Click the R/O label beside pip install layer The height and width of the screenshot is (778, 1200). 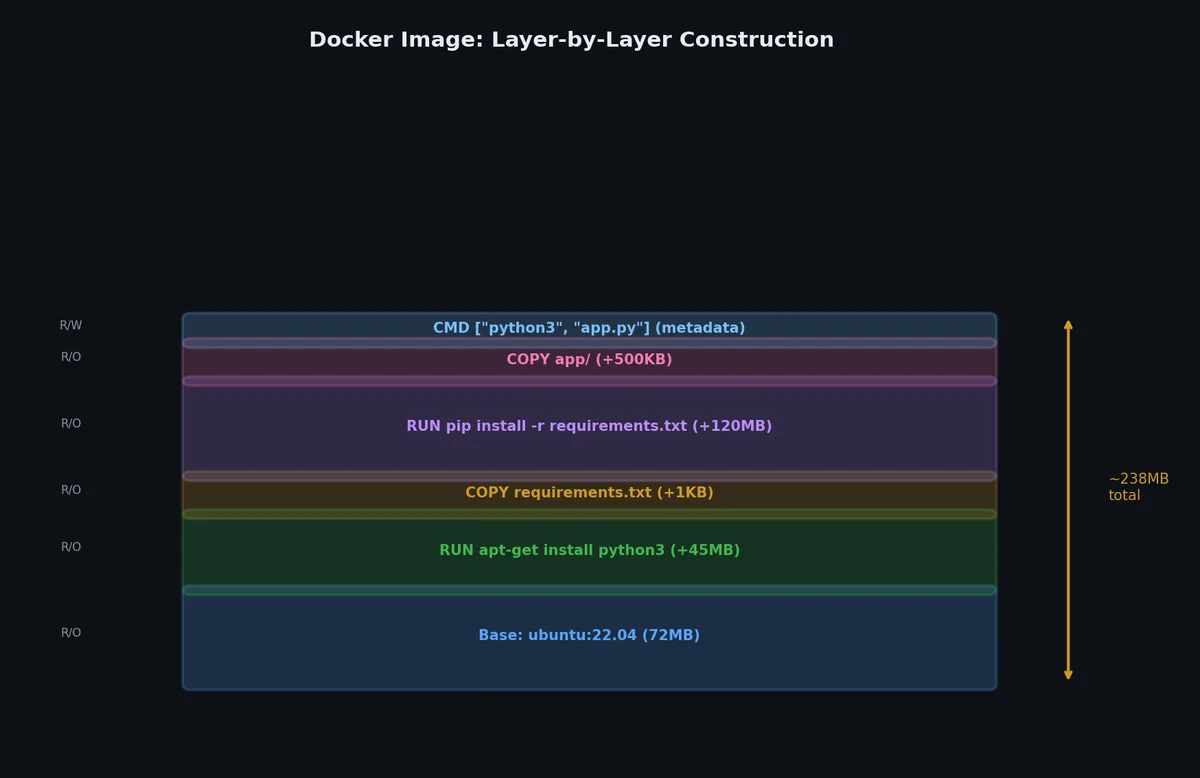(x=71, y=424)
